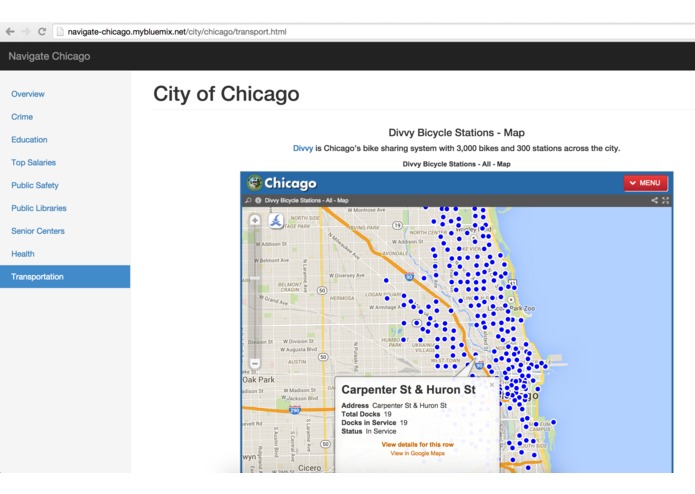The image size is (695, 494).
Task: Expand the red MENU dropdown
Action: click(x=645, y=183)
